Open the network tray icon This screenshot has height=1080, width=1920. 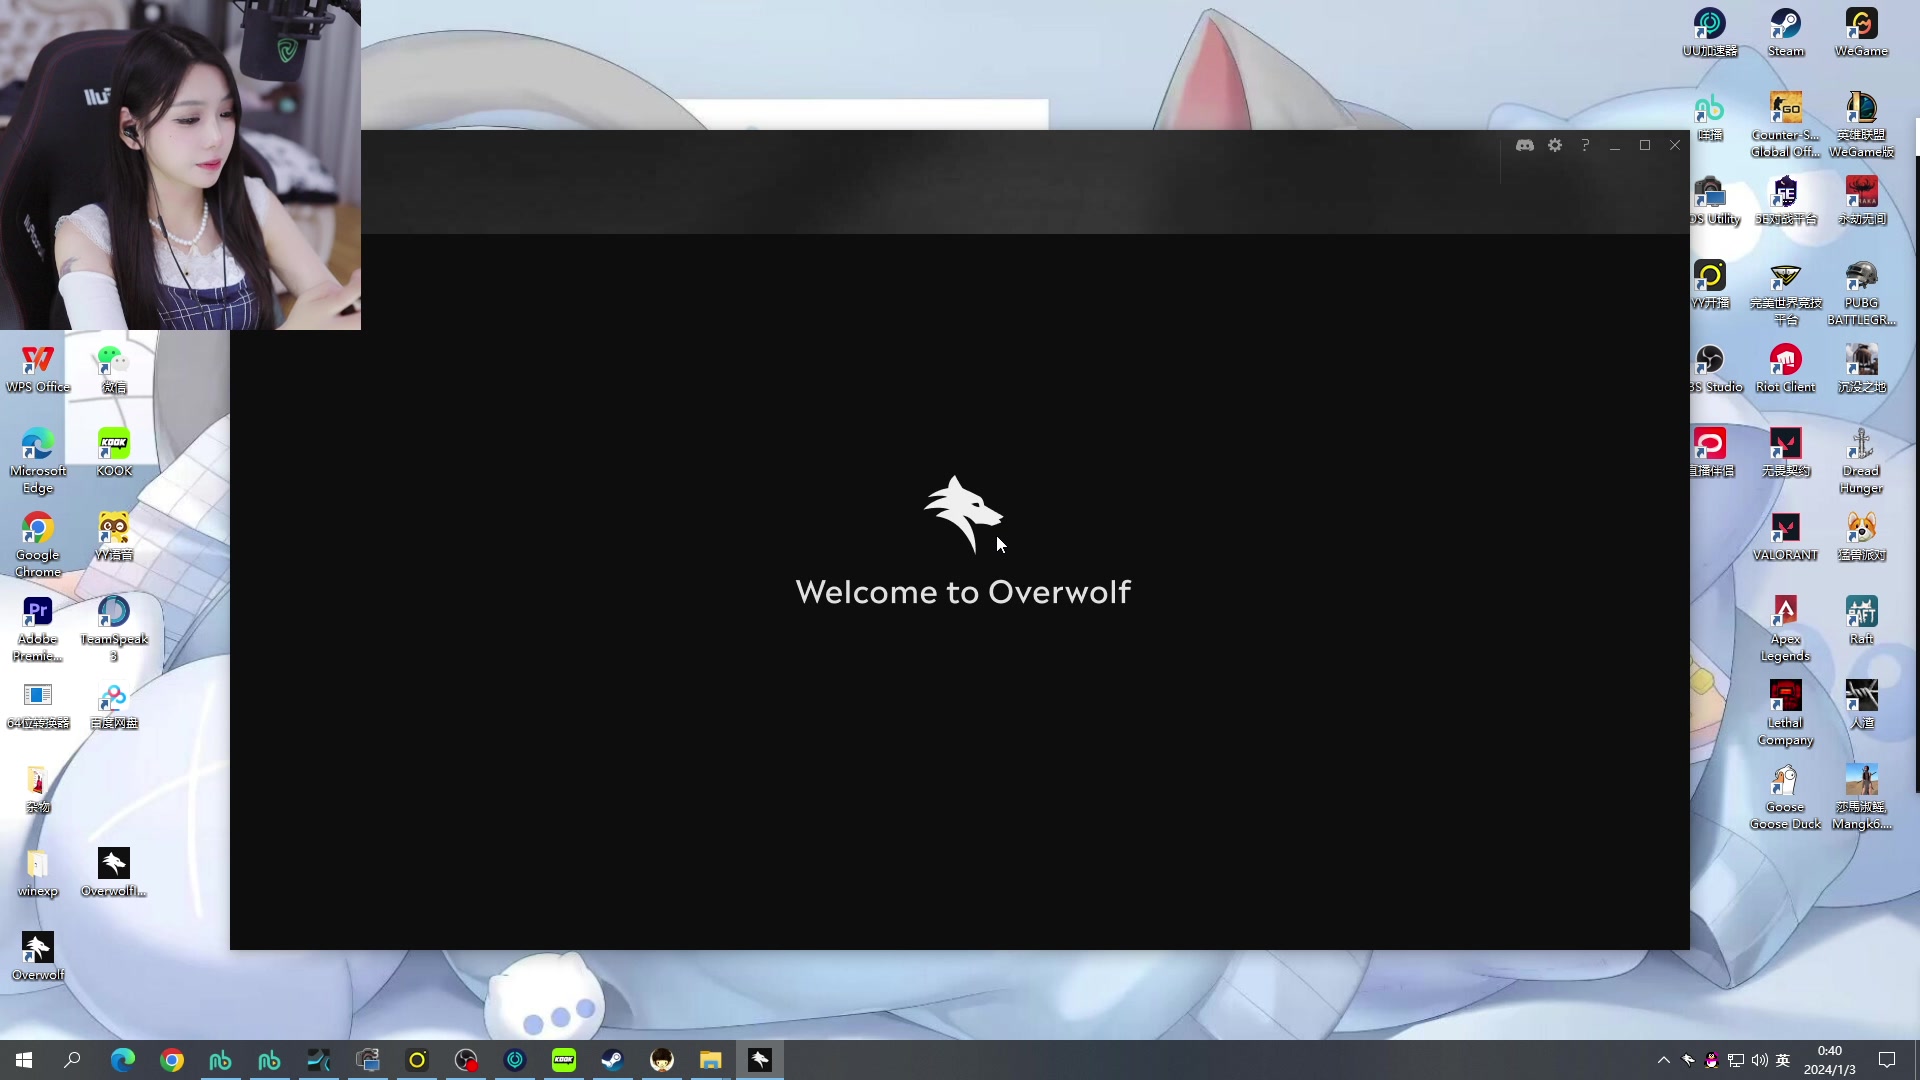[x=1736, y=1060]
